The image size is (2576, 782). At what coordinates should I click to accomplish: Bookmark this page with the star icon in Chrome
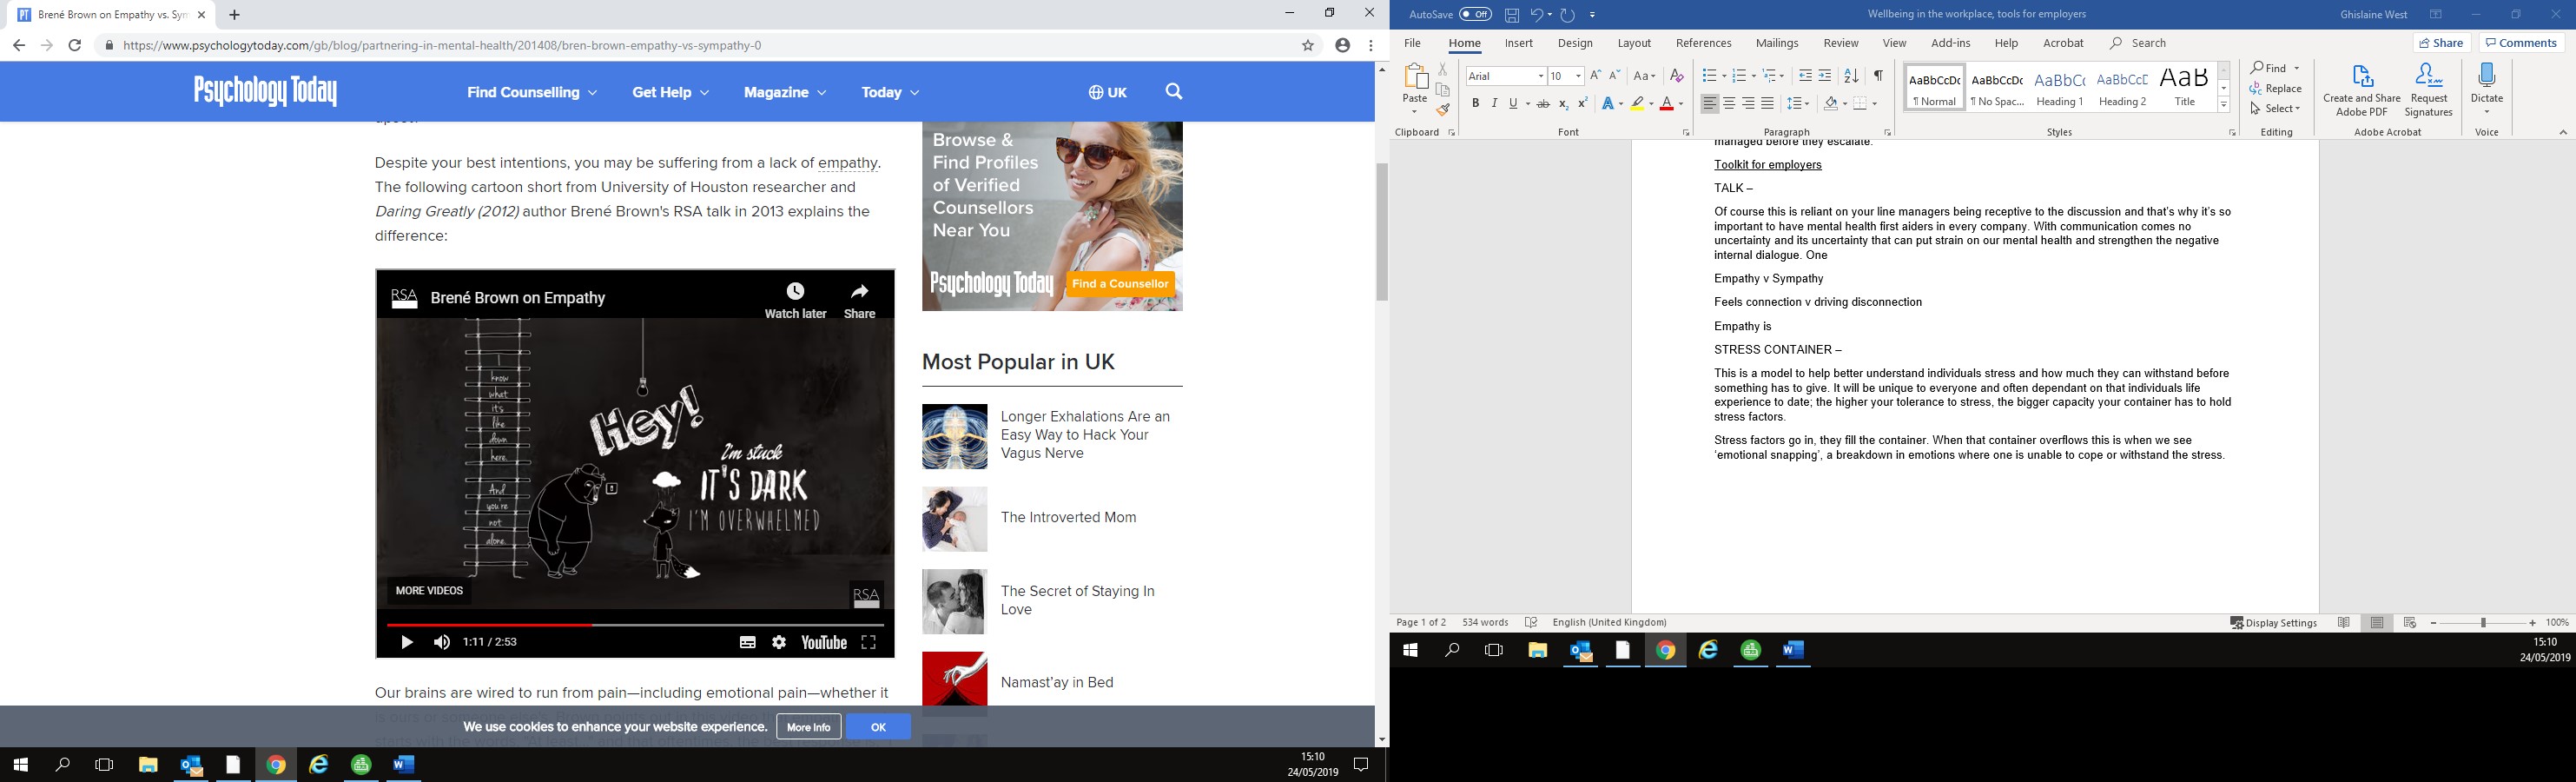[1307, 46]
